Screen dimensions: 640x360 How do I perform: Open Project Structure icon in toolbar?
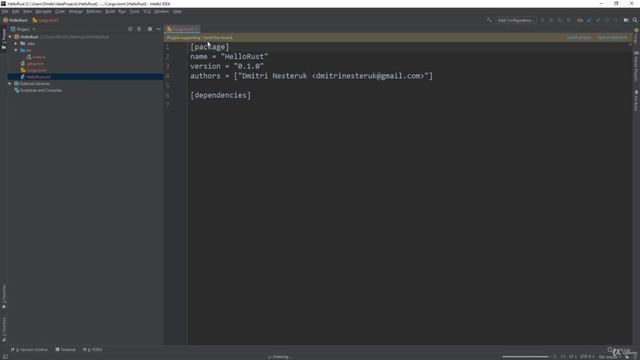pos(626,20)
